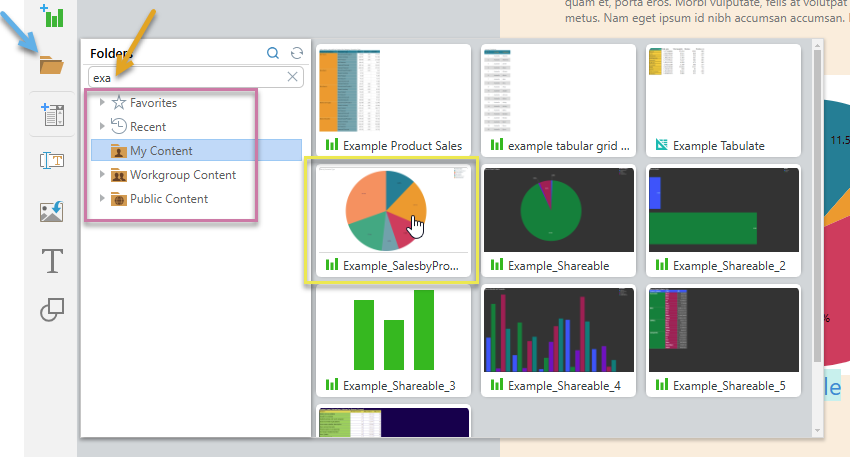Expand the Workgroup Content node

(102, 175)
